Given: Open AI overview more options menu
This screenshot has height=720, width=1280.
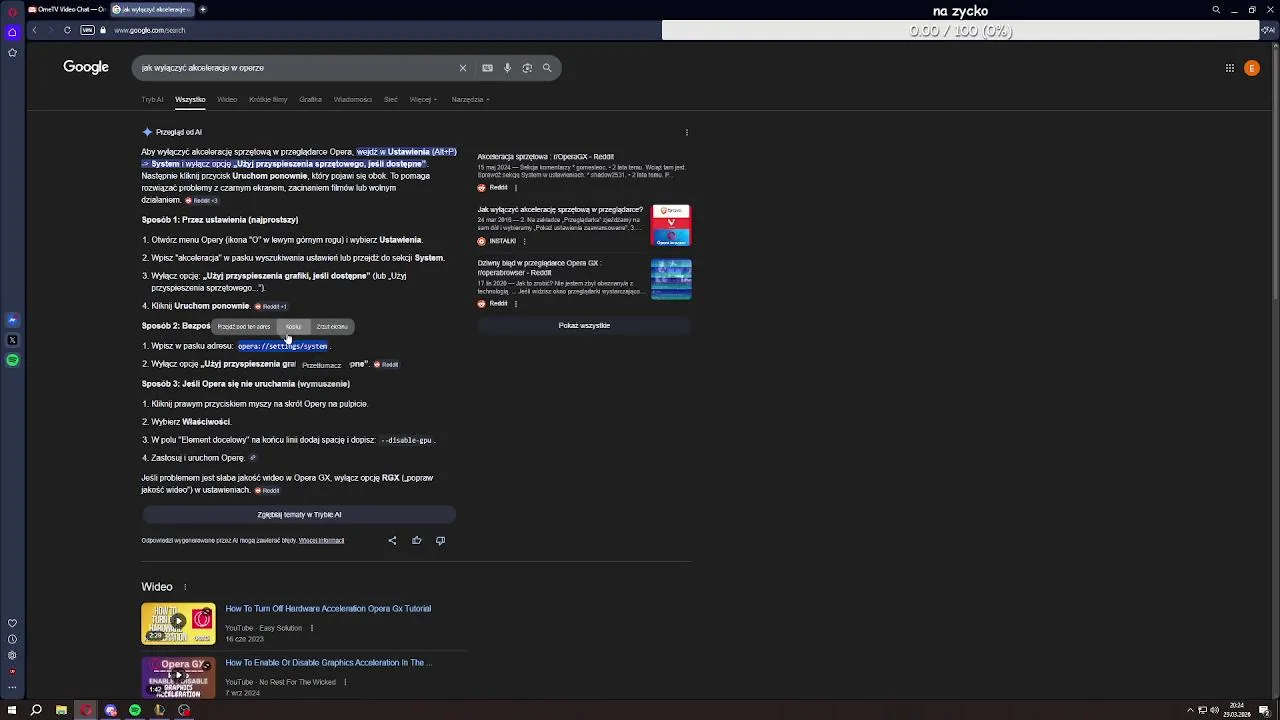Looking at the screenshot, I should (x=686, y=132).
